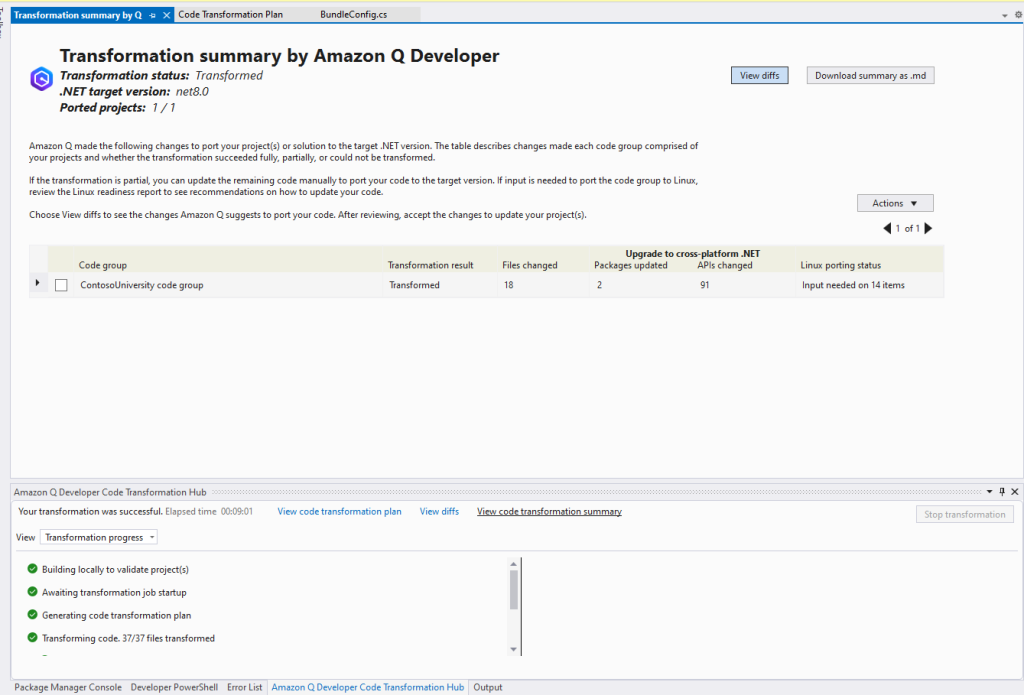Switch to BundleConfig.cs tab
The height and width of the screenshot is (695, 1024).
pyautogui.click(x=353, y=14)
